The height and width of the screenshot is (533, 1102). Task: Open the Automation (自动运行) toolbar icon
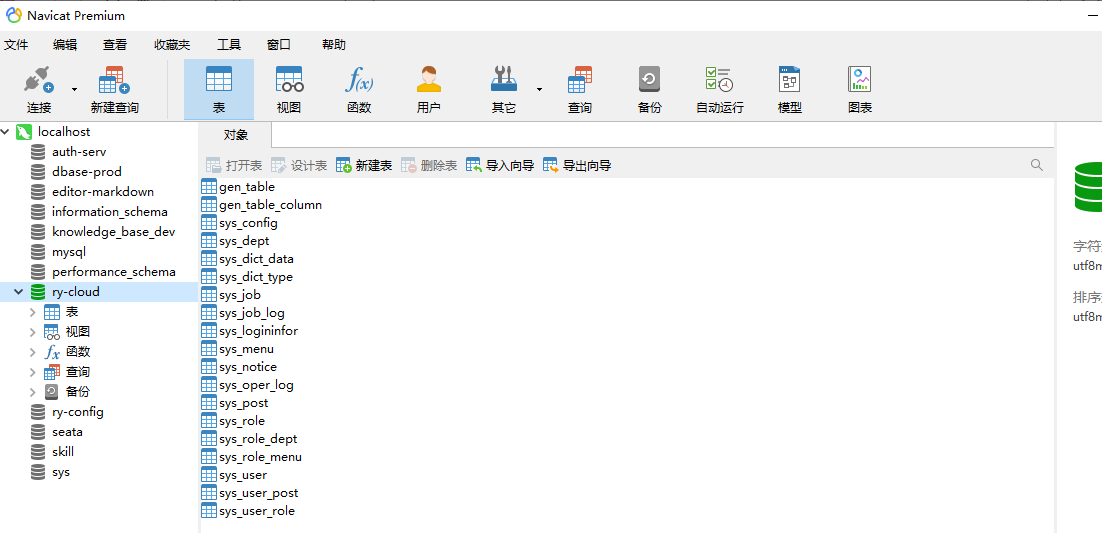click(x=719, y=79)
